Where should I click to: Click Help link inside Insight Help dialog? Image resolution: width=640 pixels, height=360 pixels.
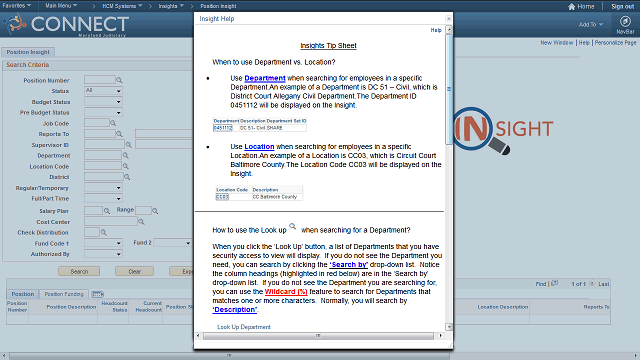coord(436,30)
